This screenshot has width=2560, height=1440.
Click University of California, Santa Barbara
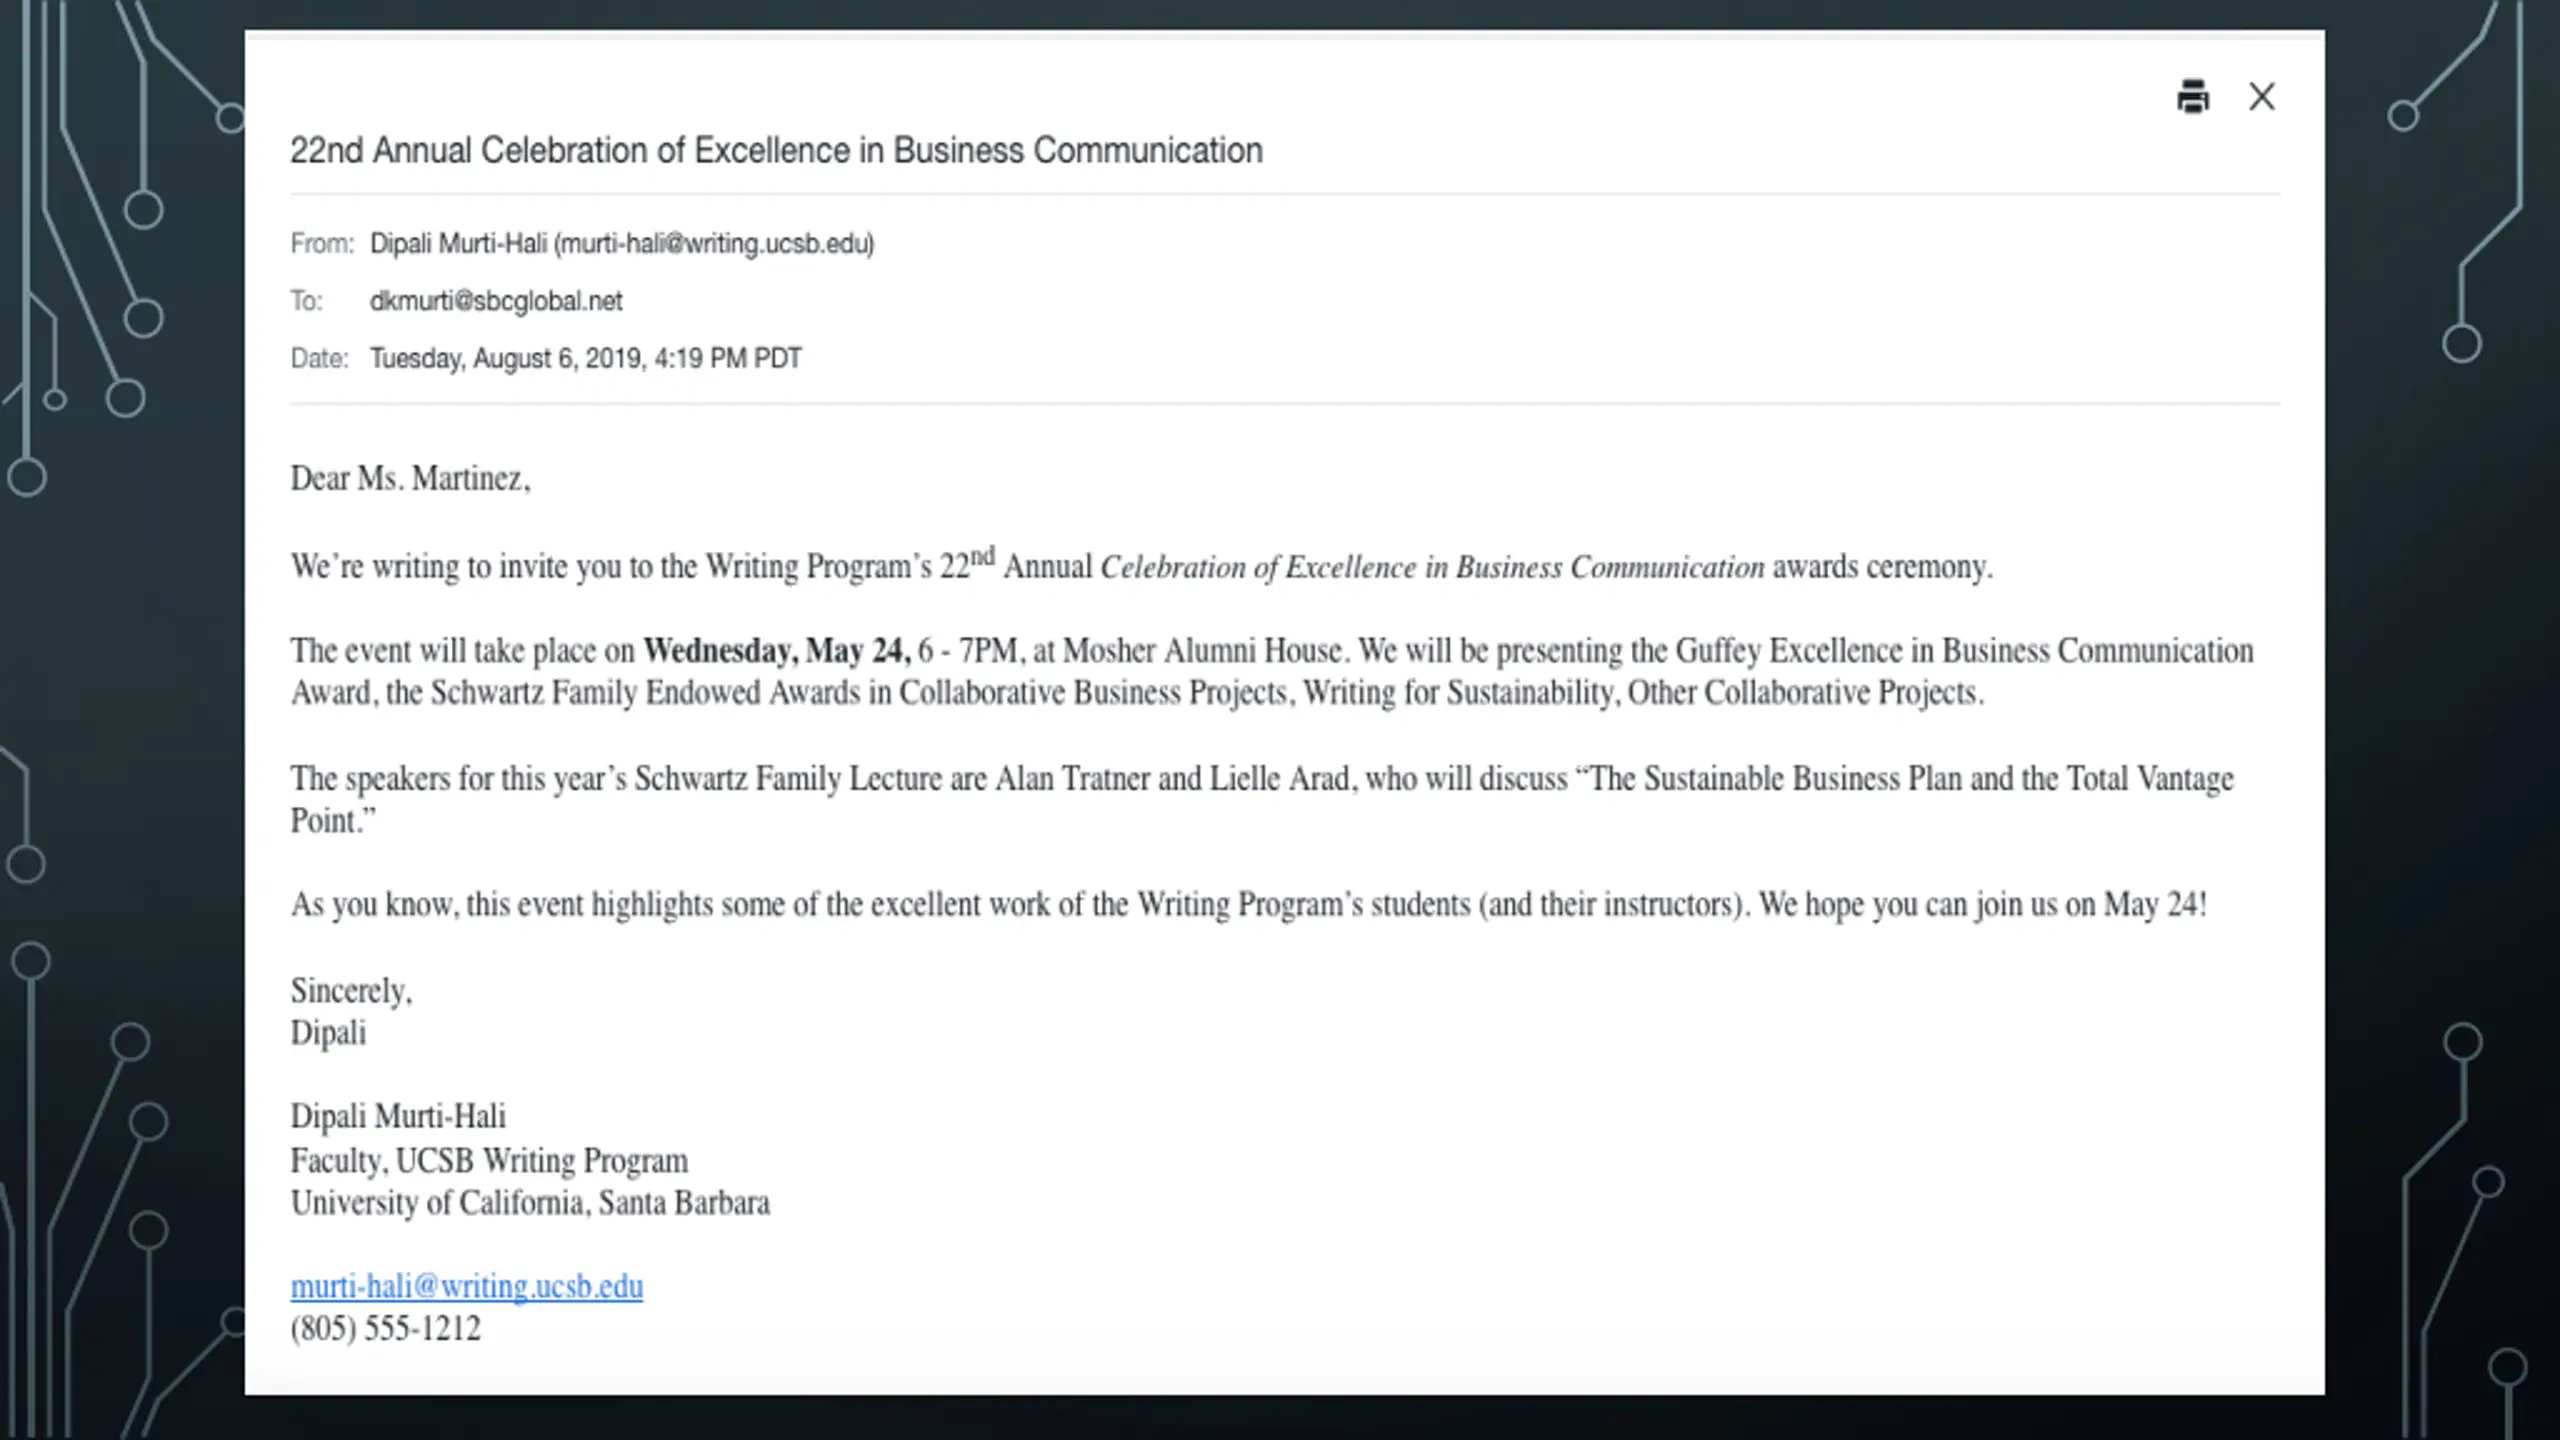click(x=530, y=1203)
